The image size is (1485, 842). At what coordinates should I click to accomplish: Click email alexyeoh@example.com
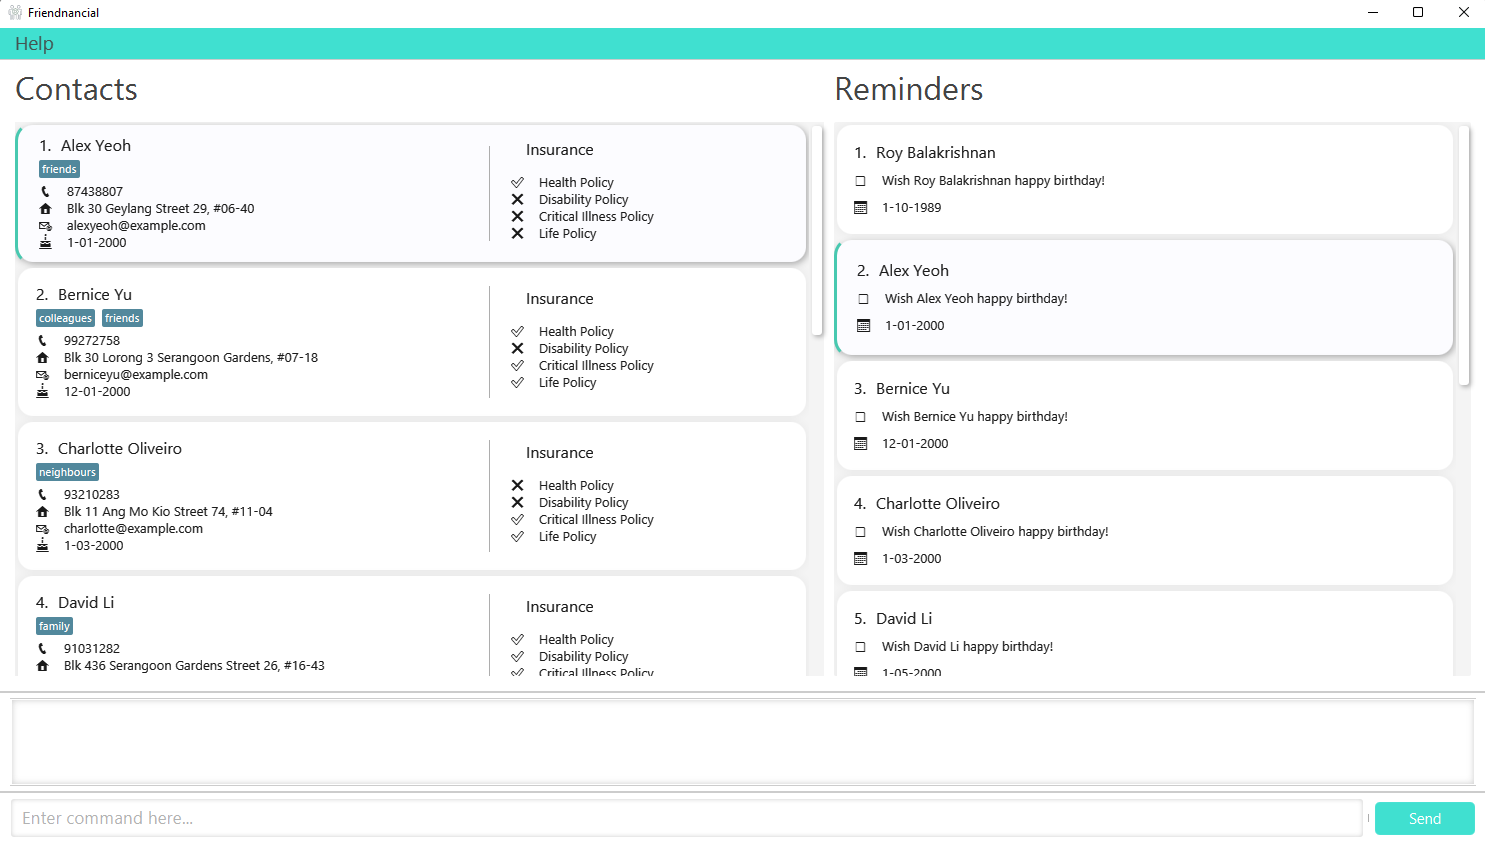[136, 226]
